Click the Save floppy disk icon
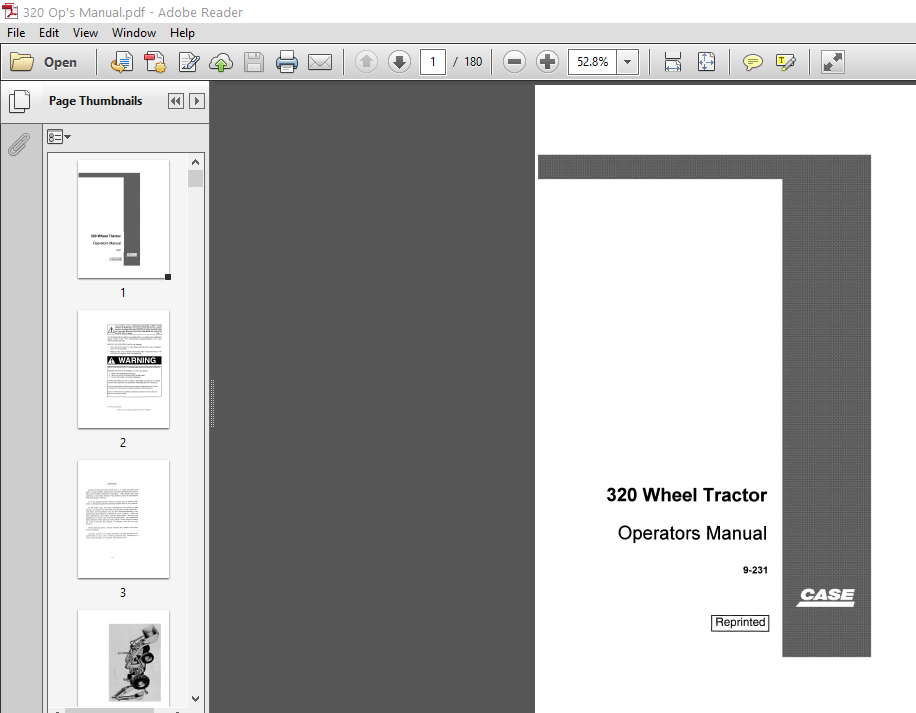Image resolution: width=916 pixels, height=713 pixels. coord(254,62)
